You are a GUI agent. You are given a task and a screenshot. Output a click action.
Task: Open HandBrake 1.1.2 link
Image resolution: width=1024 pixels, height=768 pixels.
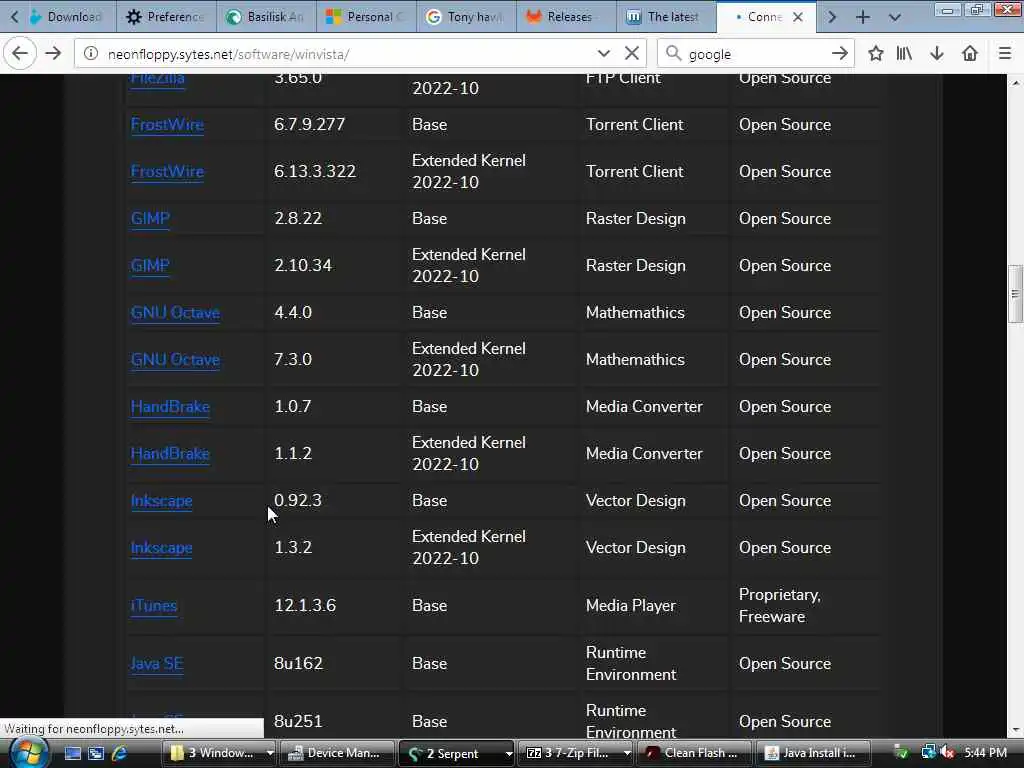point(170,454)
